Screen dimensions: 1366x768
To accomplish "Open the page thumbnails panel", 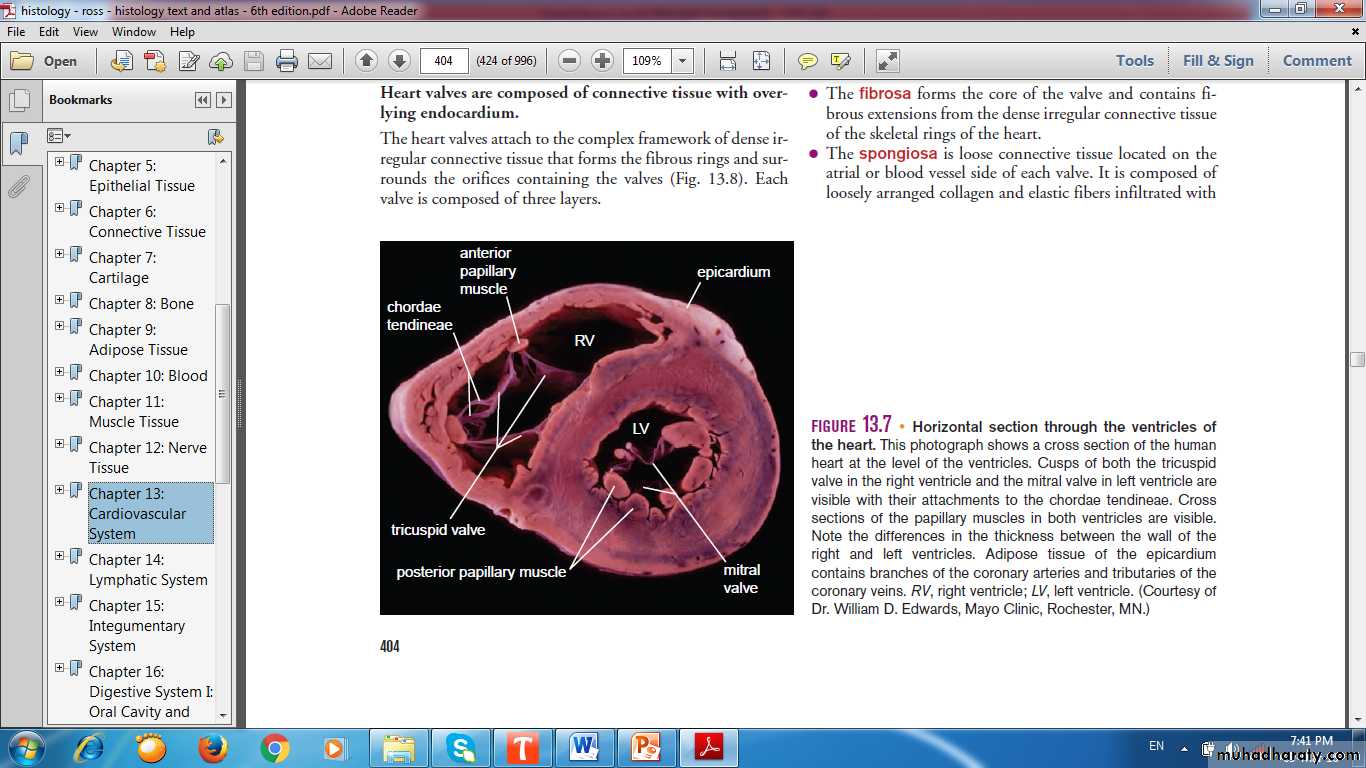I will (19, 101).
